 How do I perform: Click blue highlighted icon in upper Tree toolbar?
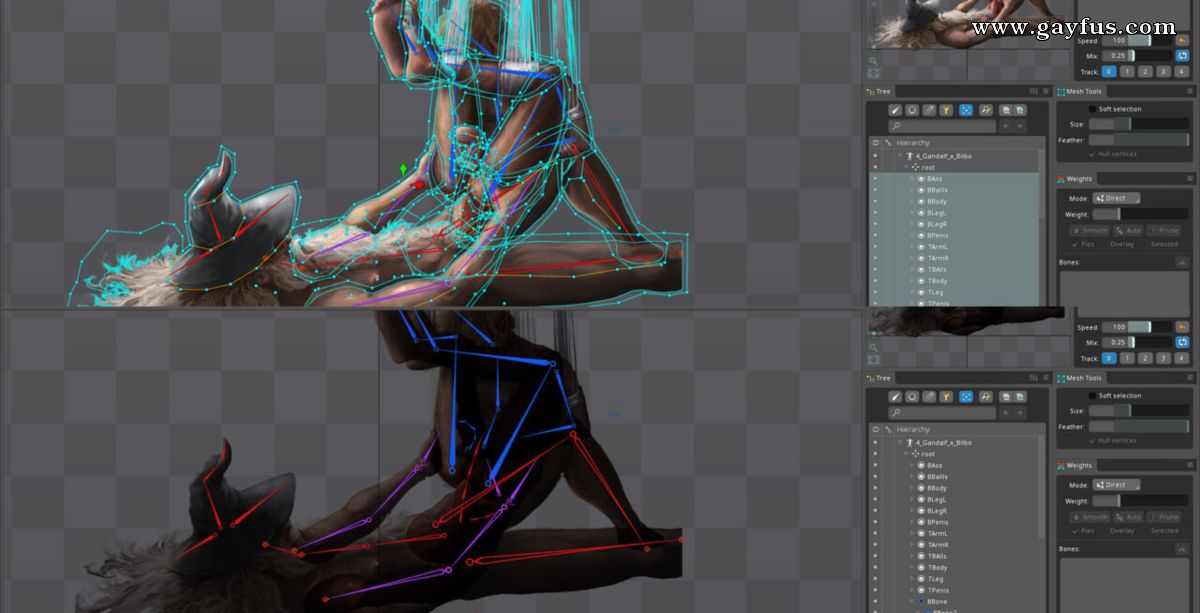click(966, 110)
